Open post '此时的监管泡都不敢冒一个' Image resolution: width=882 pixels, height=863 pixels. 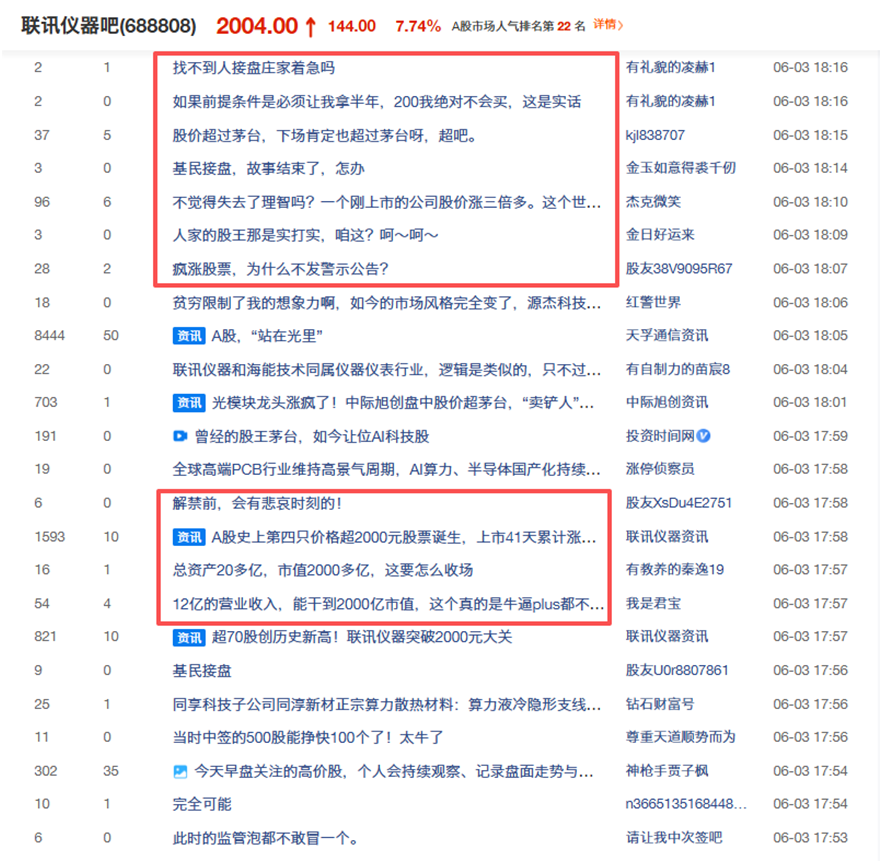pos(266,838)
